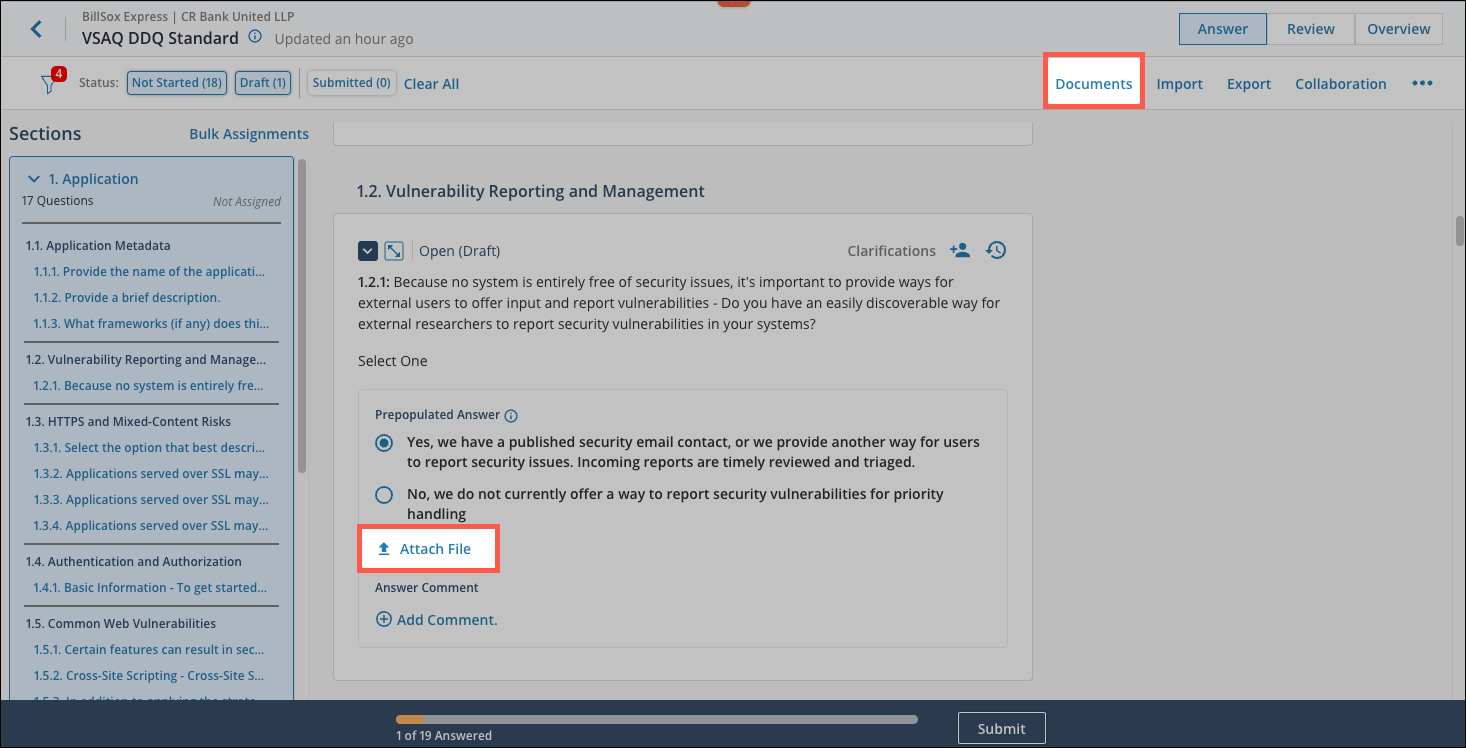Click the assign user icon next to Clarifications
The height and width of the screenshot is (748, 1466).
[x=959, y=251]
